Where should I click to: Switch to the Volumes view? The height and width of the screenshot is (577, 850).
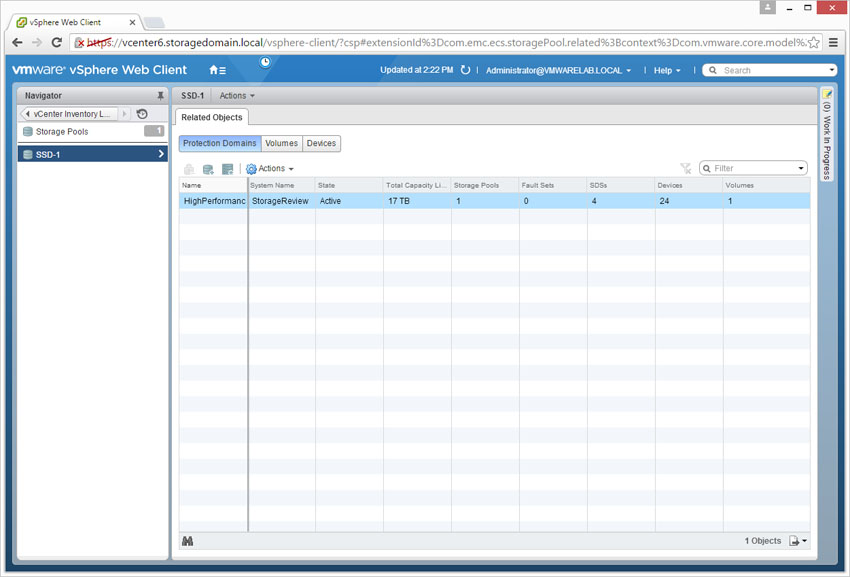[x=281, y=143]
